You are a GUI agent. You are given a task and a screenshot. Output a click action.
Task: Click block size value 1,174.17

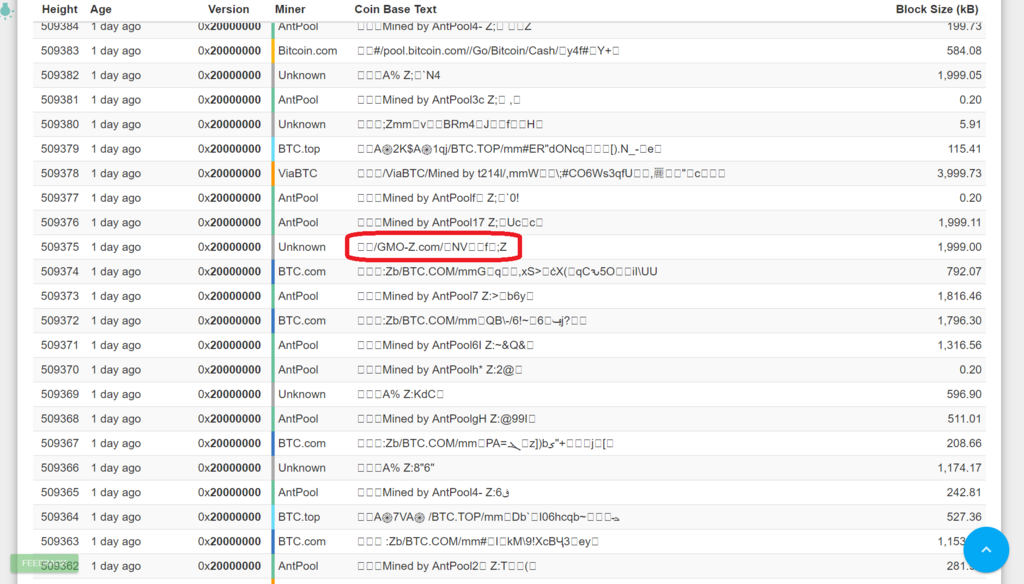(x=959, y=468)
